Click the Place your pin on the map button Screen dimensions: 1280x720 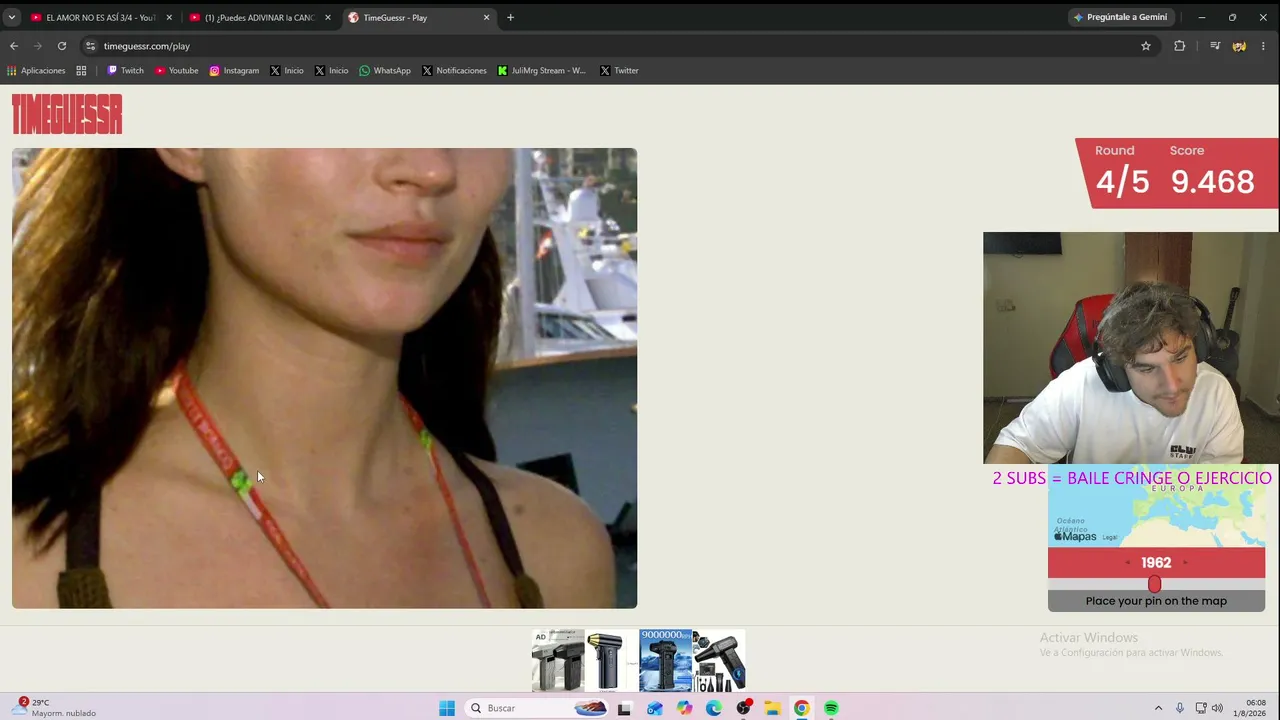click(x=1156, y=601)
